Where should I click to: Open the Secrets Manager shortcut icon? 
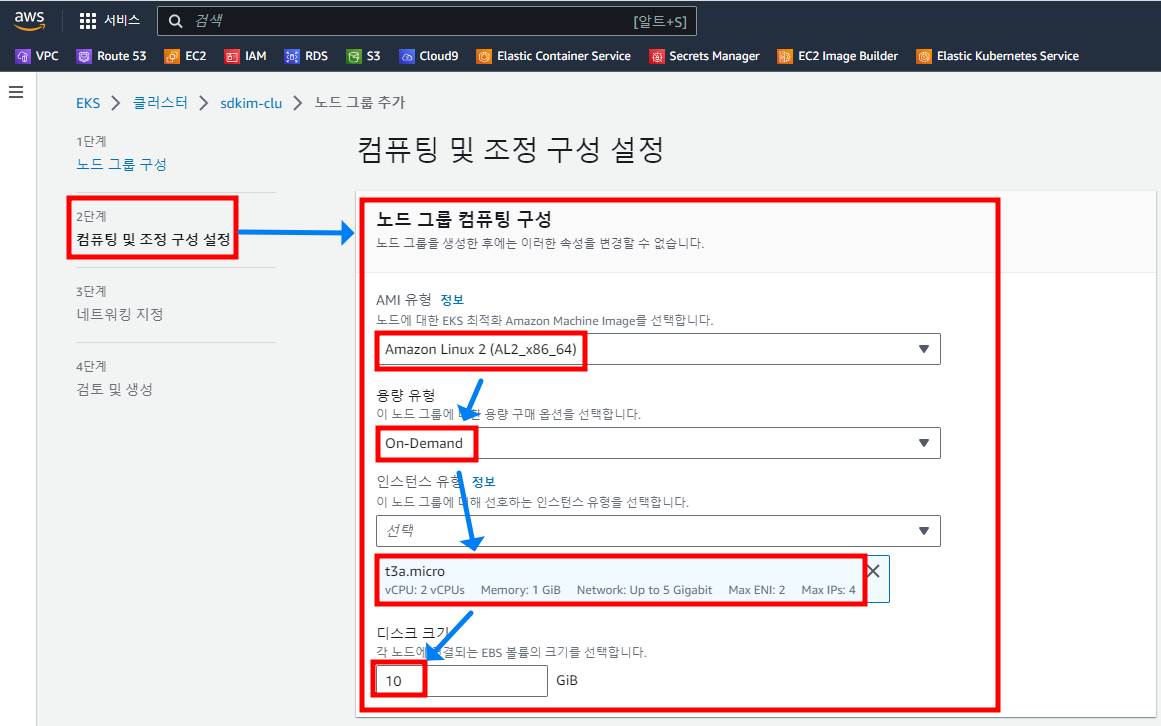656,56
